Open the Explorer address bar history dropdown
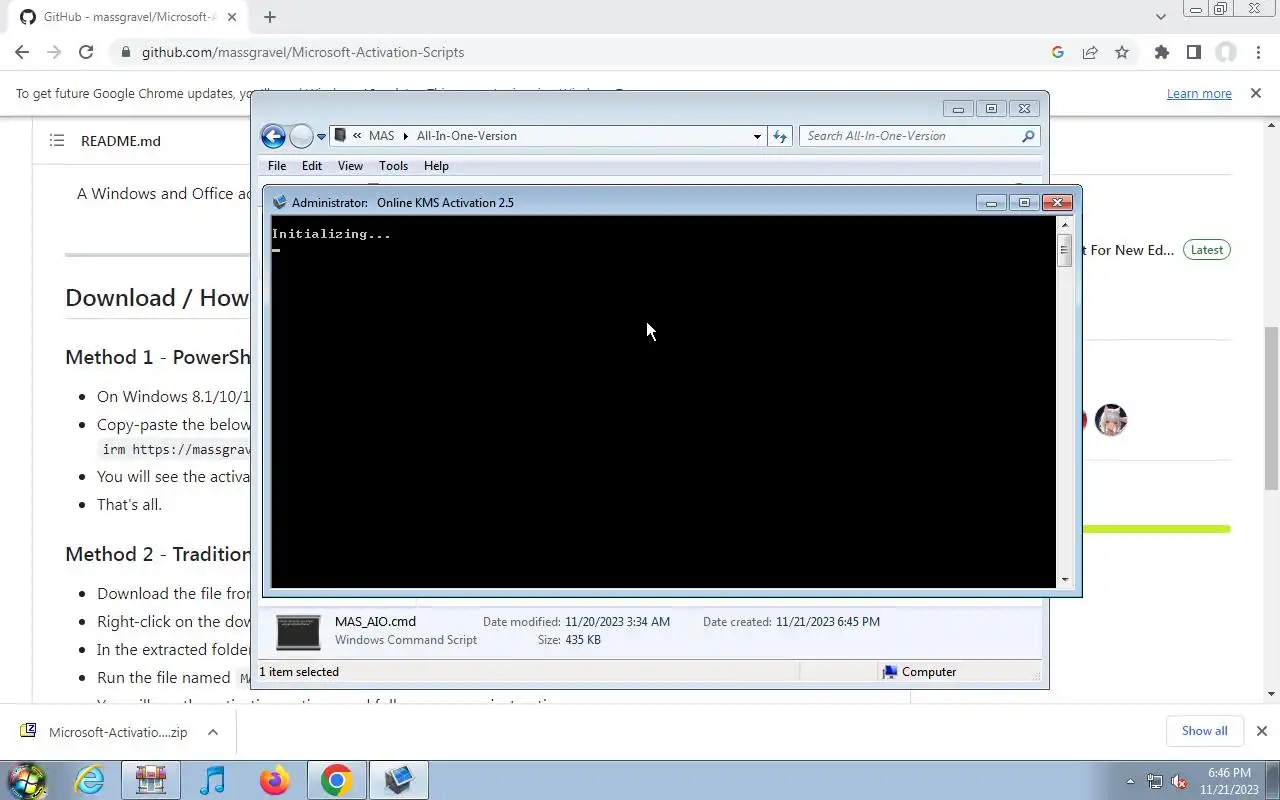Image resolution: width=1280 pixels, height=800 pixels. 757,137
